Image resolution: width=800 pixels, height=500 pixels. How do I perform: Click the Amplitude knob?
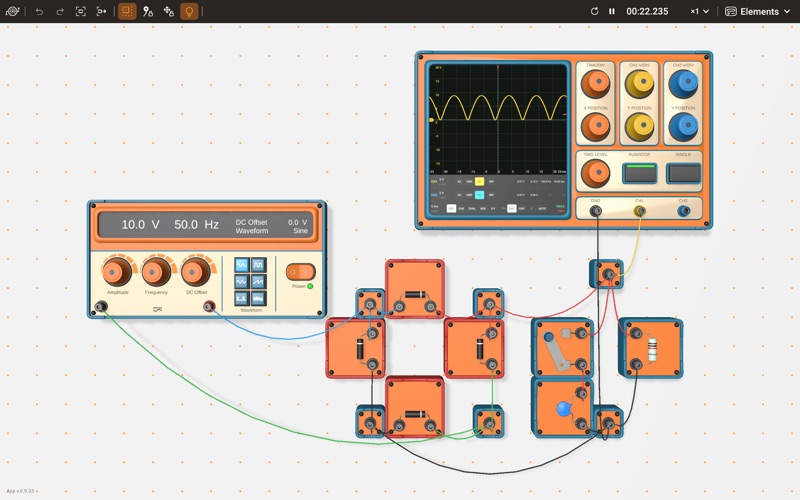point(117,271)
